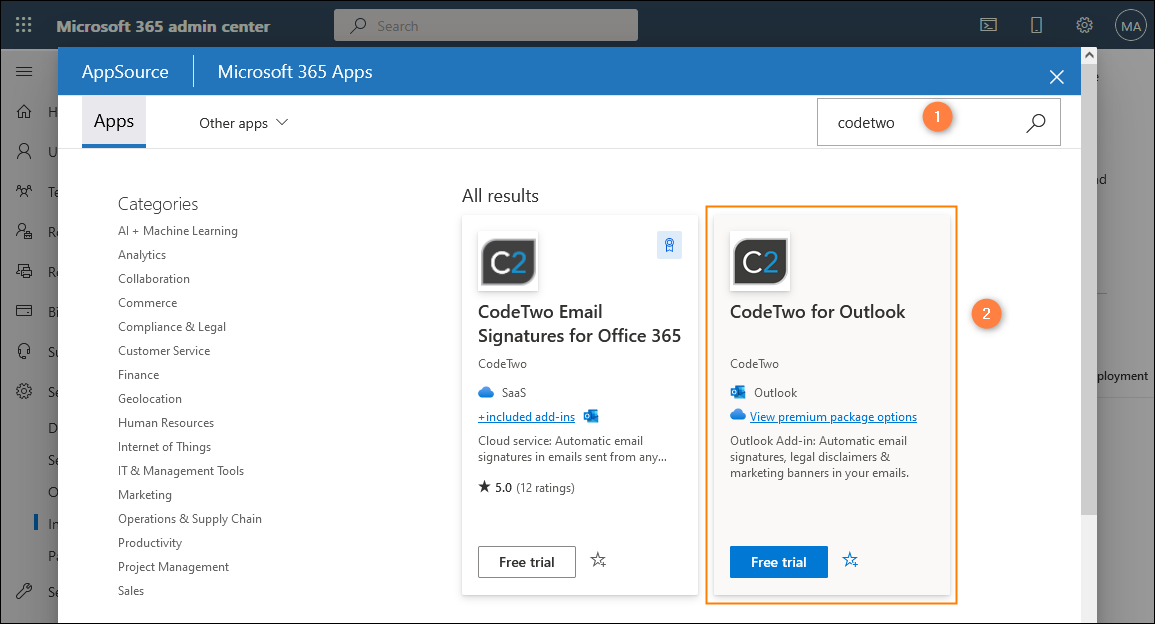Select Marketing category
Viewport: 1155px width, 624px height.
tap(144, 494)
